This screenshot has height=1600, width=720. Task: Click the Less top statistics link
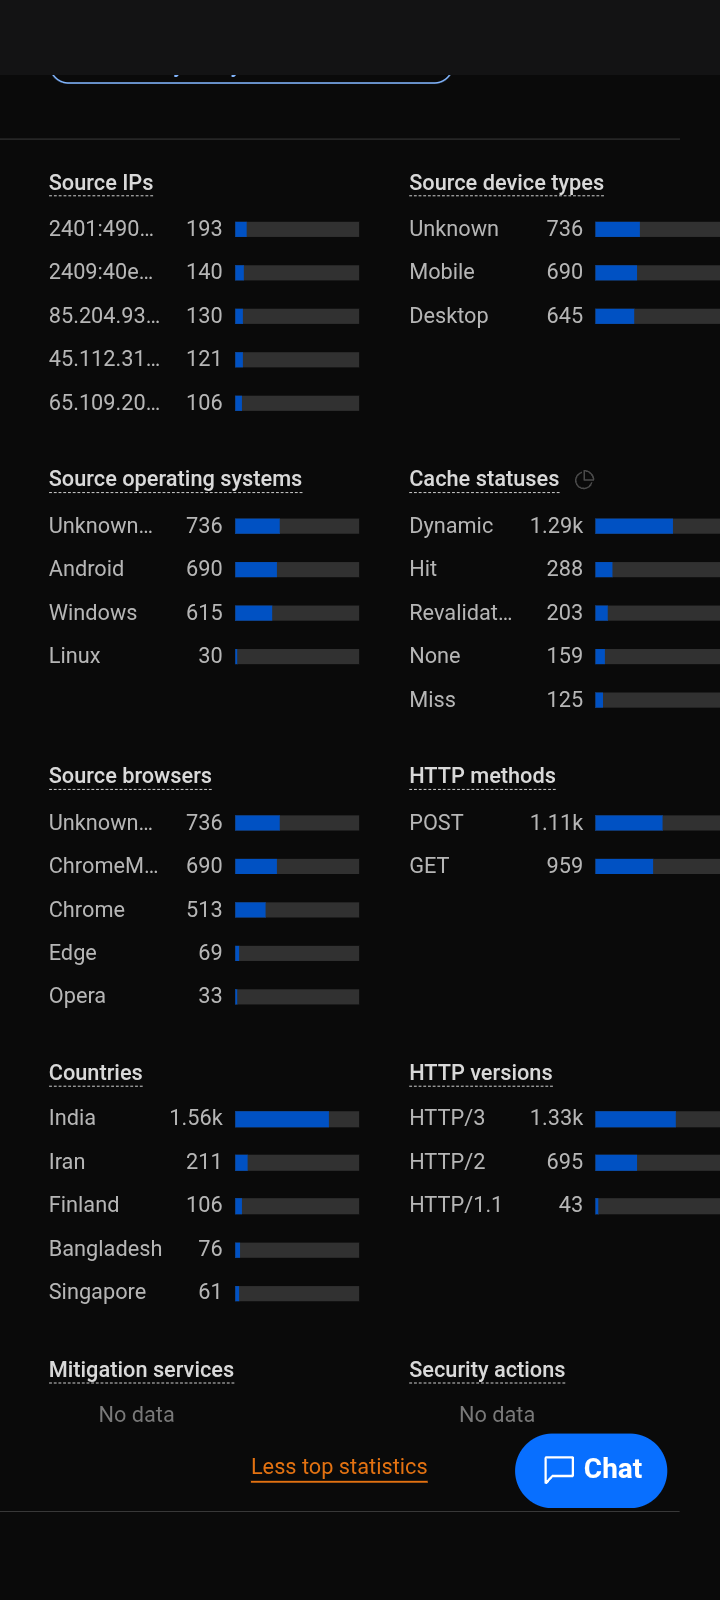[x=339, y=1467]
